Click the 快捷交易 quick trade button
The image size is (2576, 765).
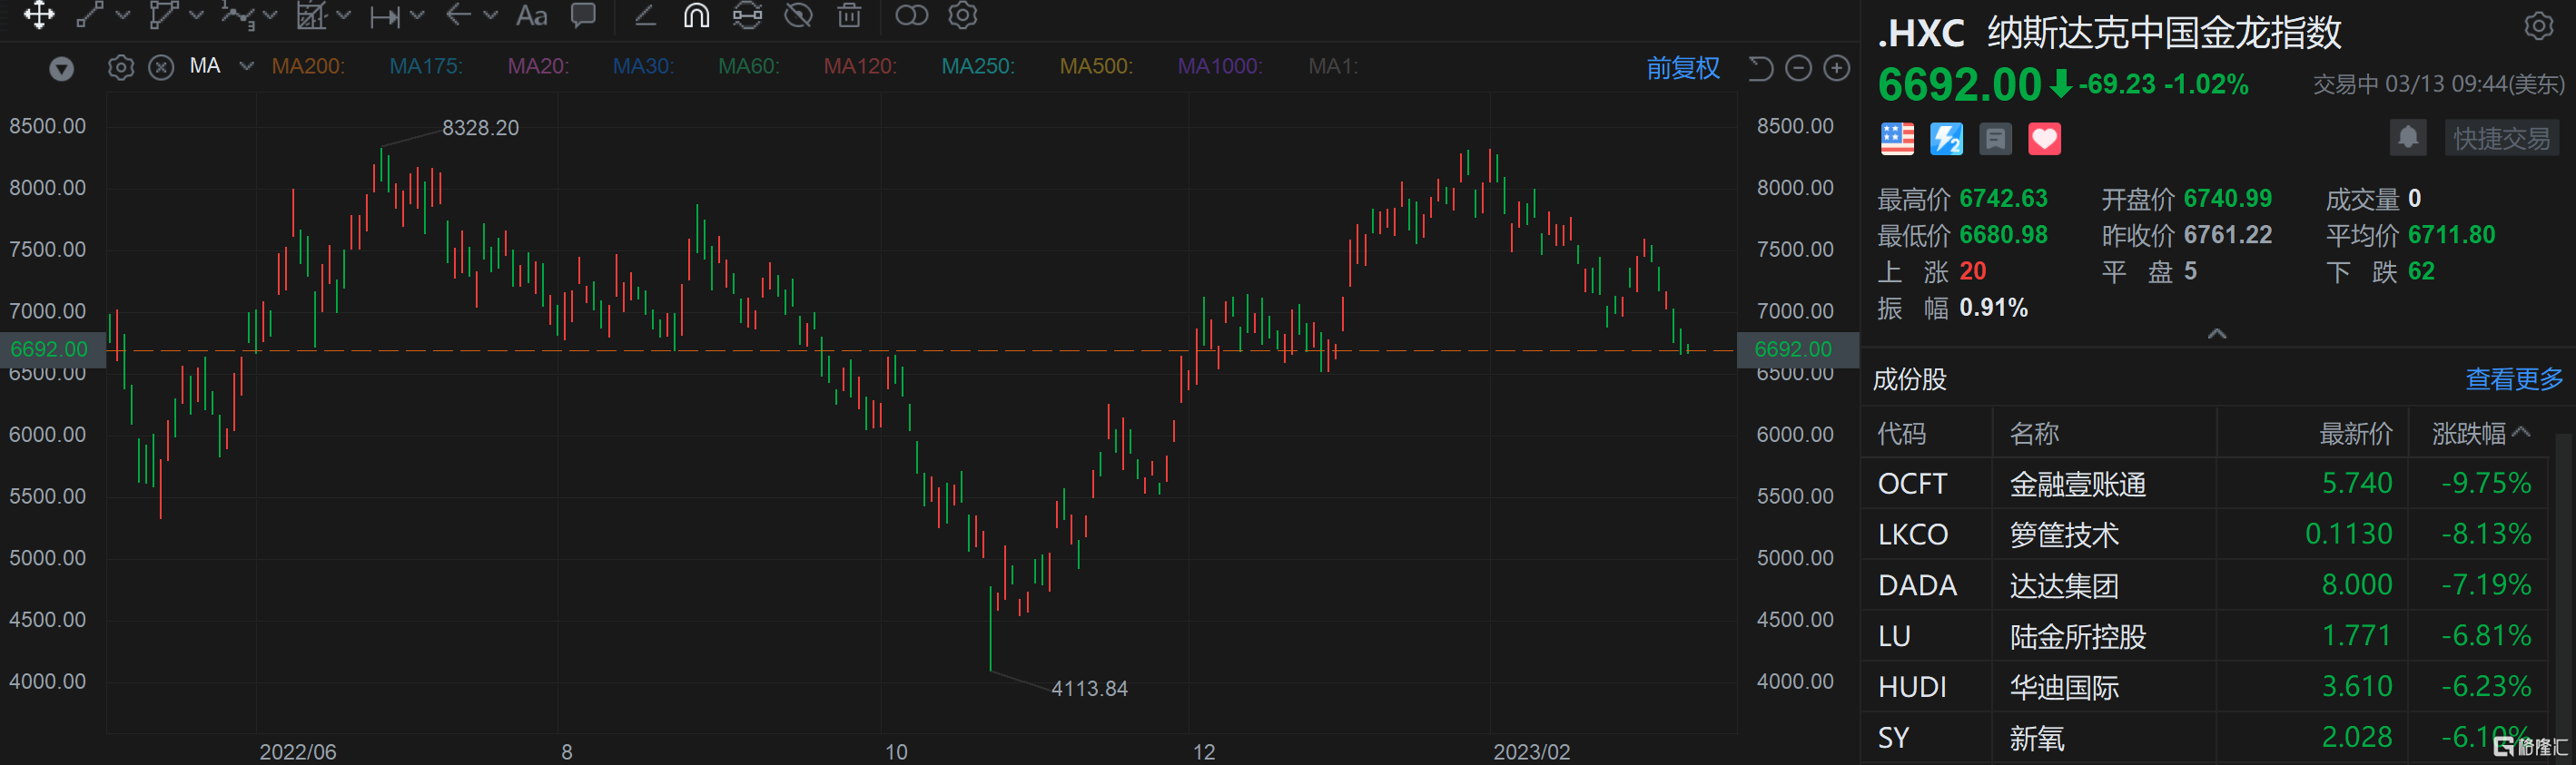point(2501,138)
